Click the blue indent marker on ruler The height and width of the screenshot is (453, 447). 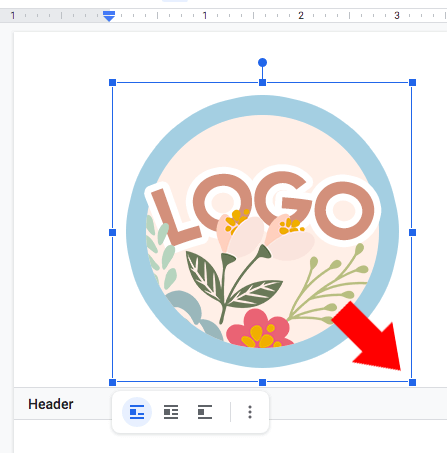coord(109,16)
